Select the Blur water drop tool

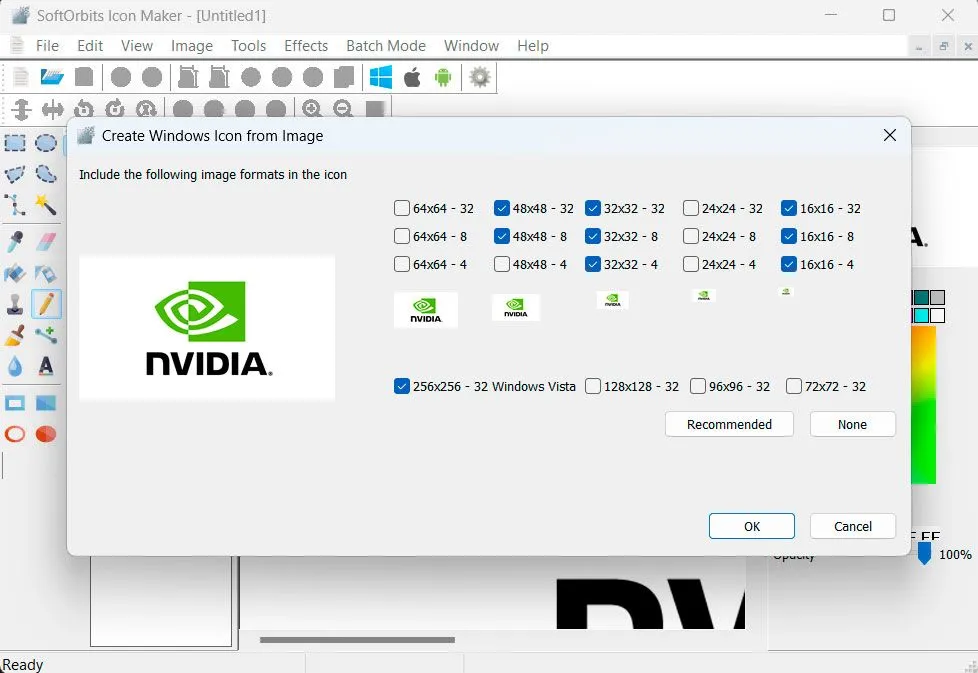[15, 366]
